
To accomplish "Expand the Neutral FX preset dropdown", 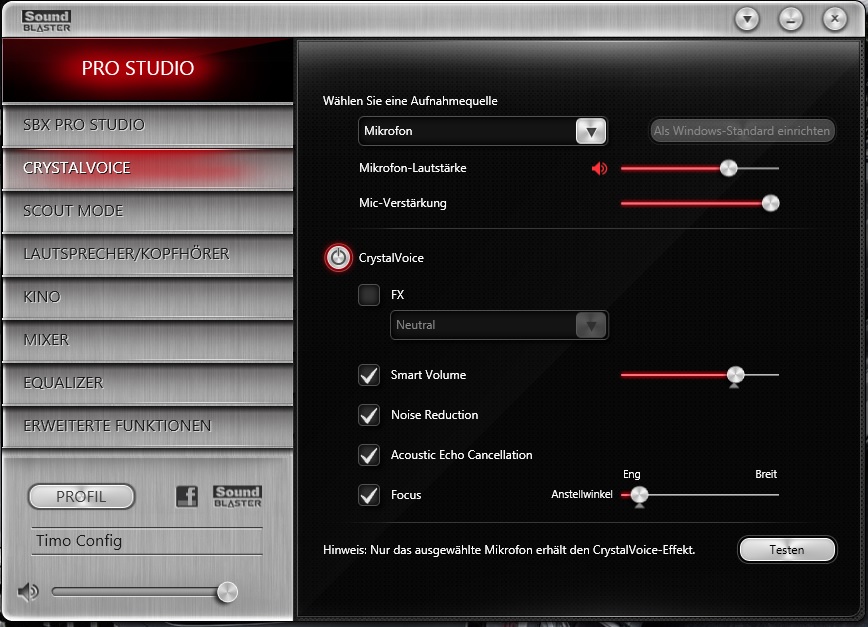I will [499, 325].
